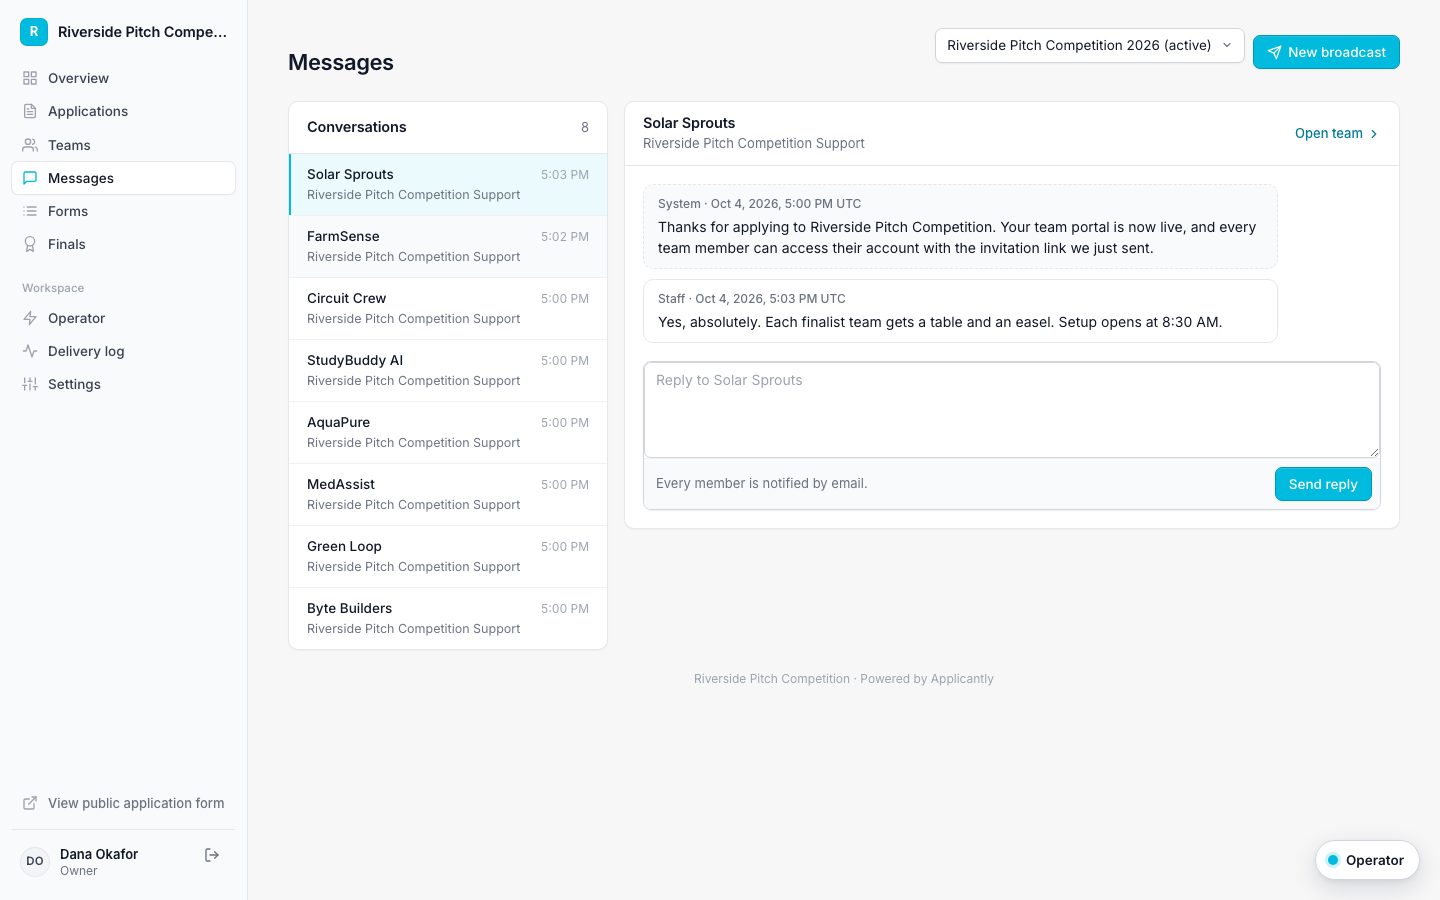
Task: Select the Overview menu label in sidebar
Action: [x=78, y=78]
